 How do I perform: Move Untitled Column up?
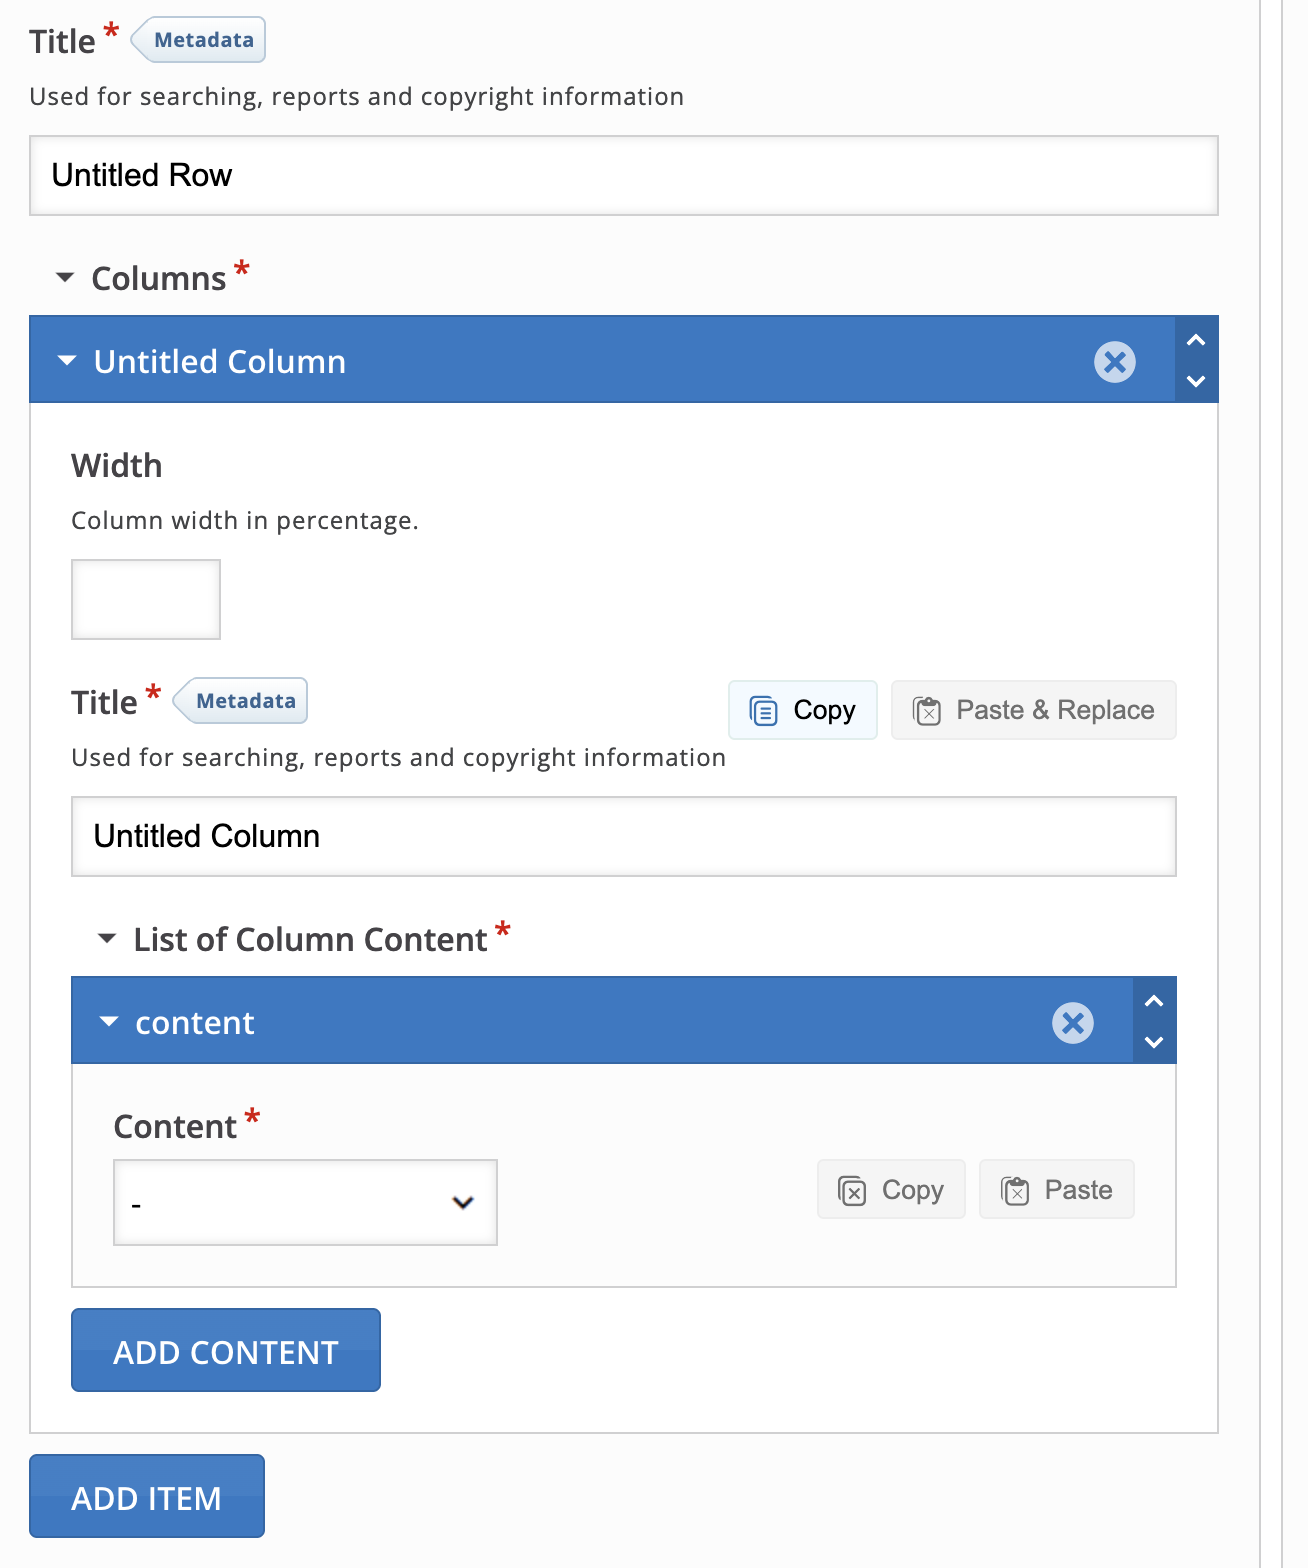click(x=1196, y=341)
